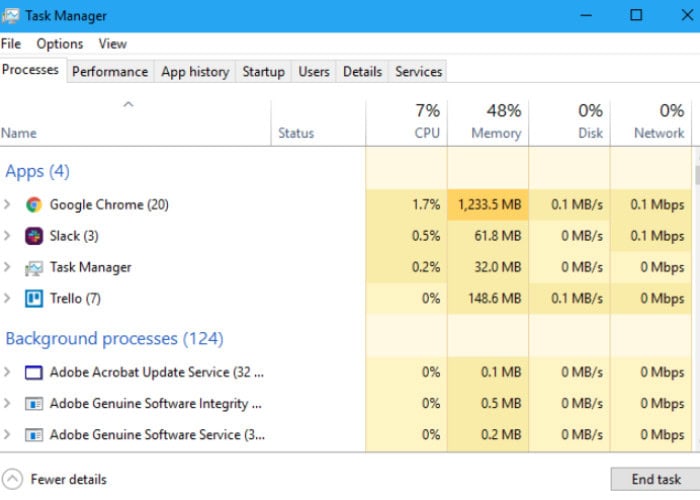700x500 pixels.
Task: Click the Google Chrome app icon
Action: coord(34,205)
